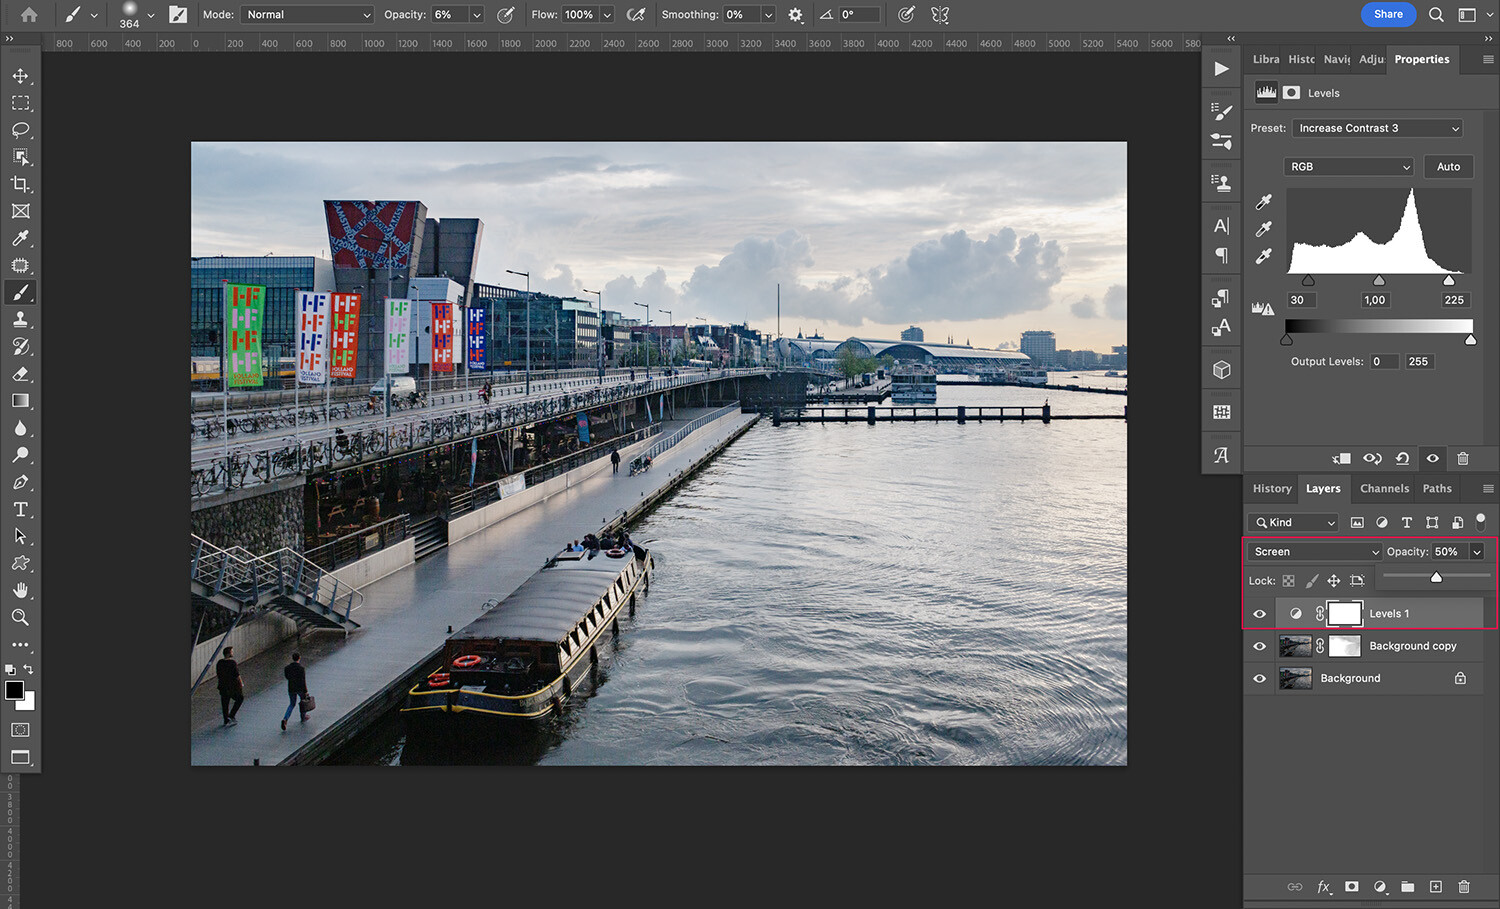Select the Move tool
1500x909 pixels.
pos(21,75)
